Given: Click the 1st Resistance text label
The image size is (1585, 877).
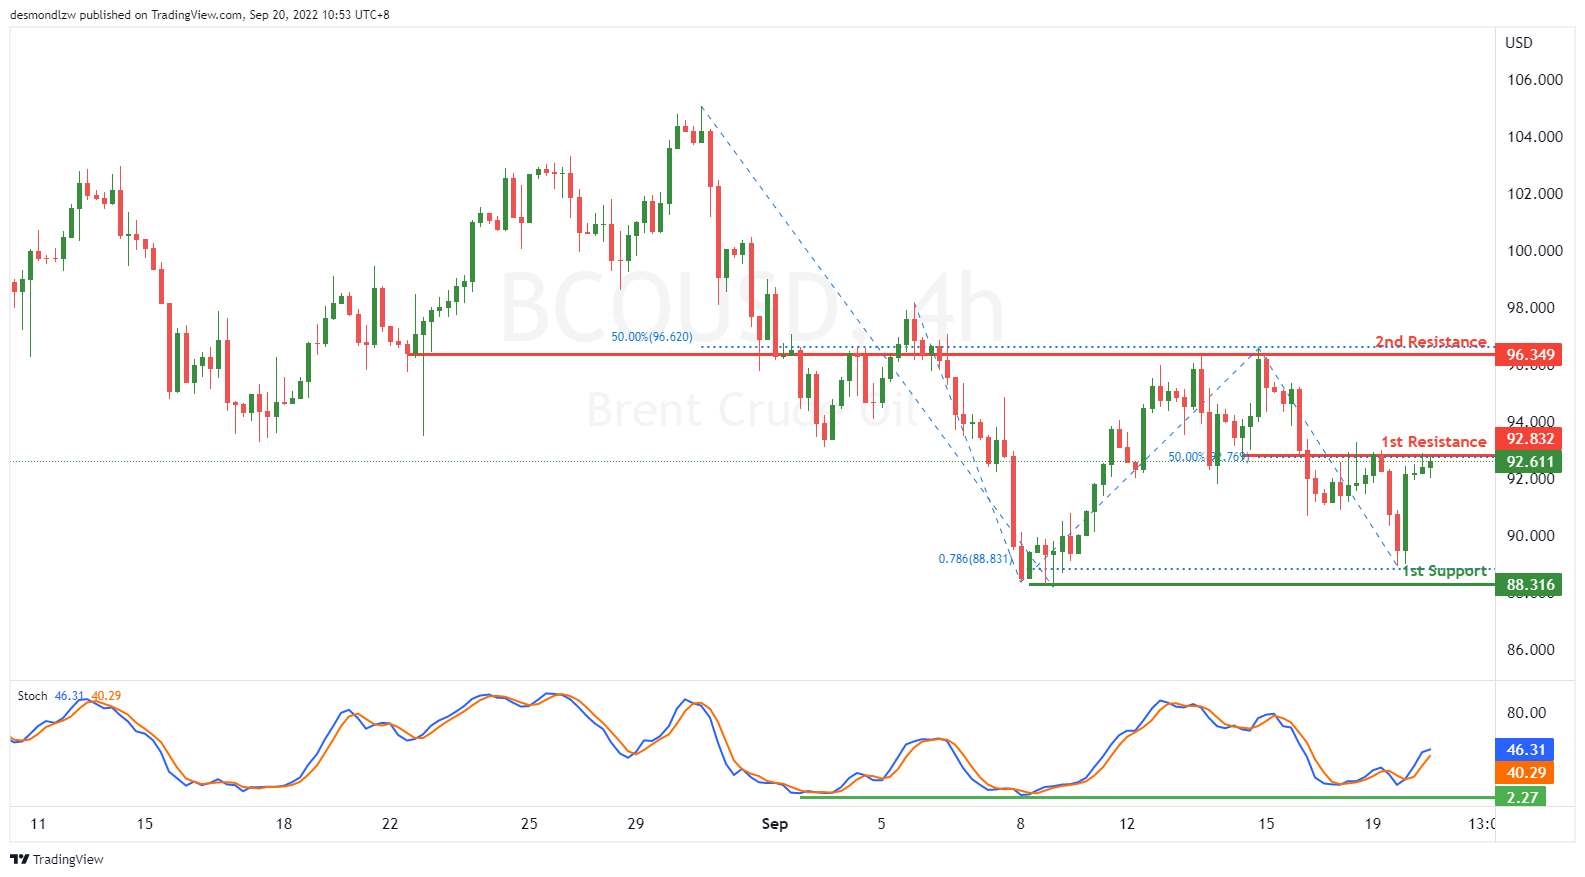Looking at the screenshot, I should coord(1434,442).
